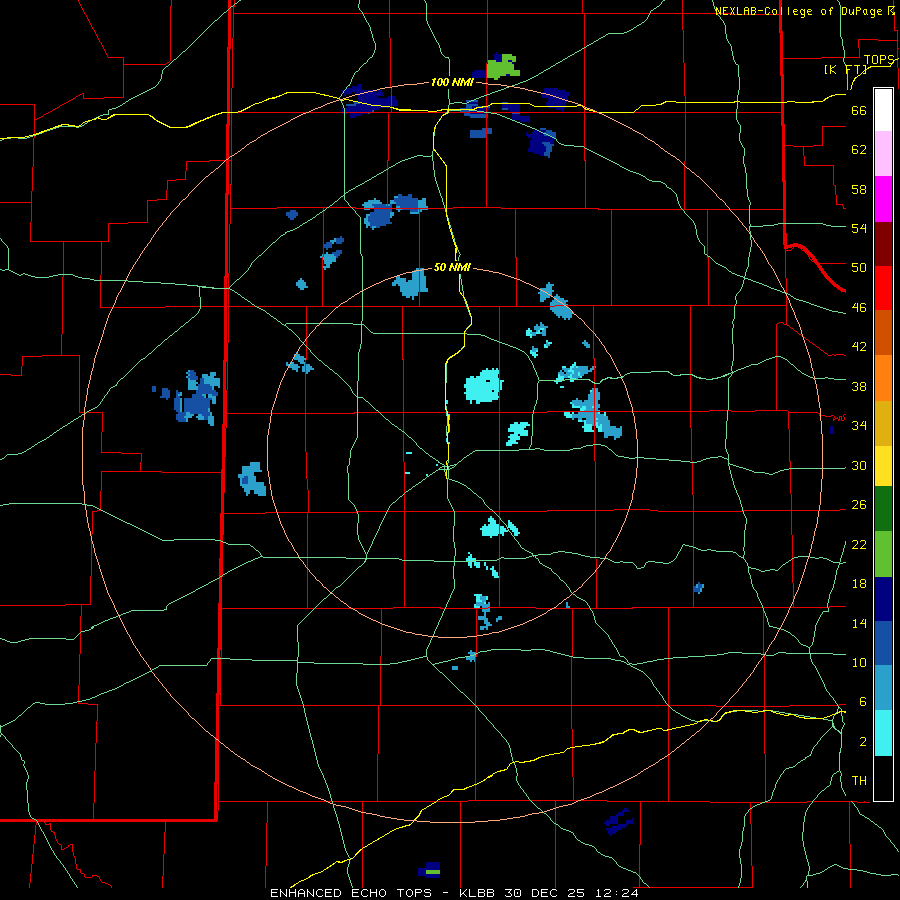Select the dark green legend swatch
This screenshot has width=900, height=900.
(x=883, y=509)
